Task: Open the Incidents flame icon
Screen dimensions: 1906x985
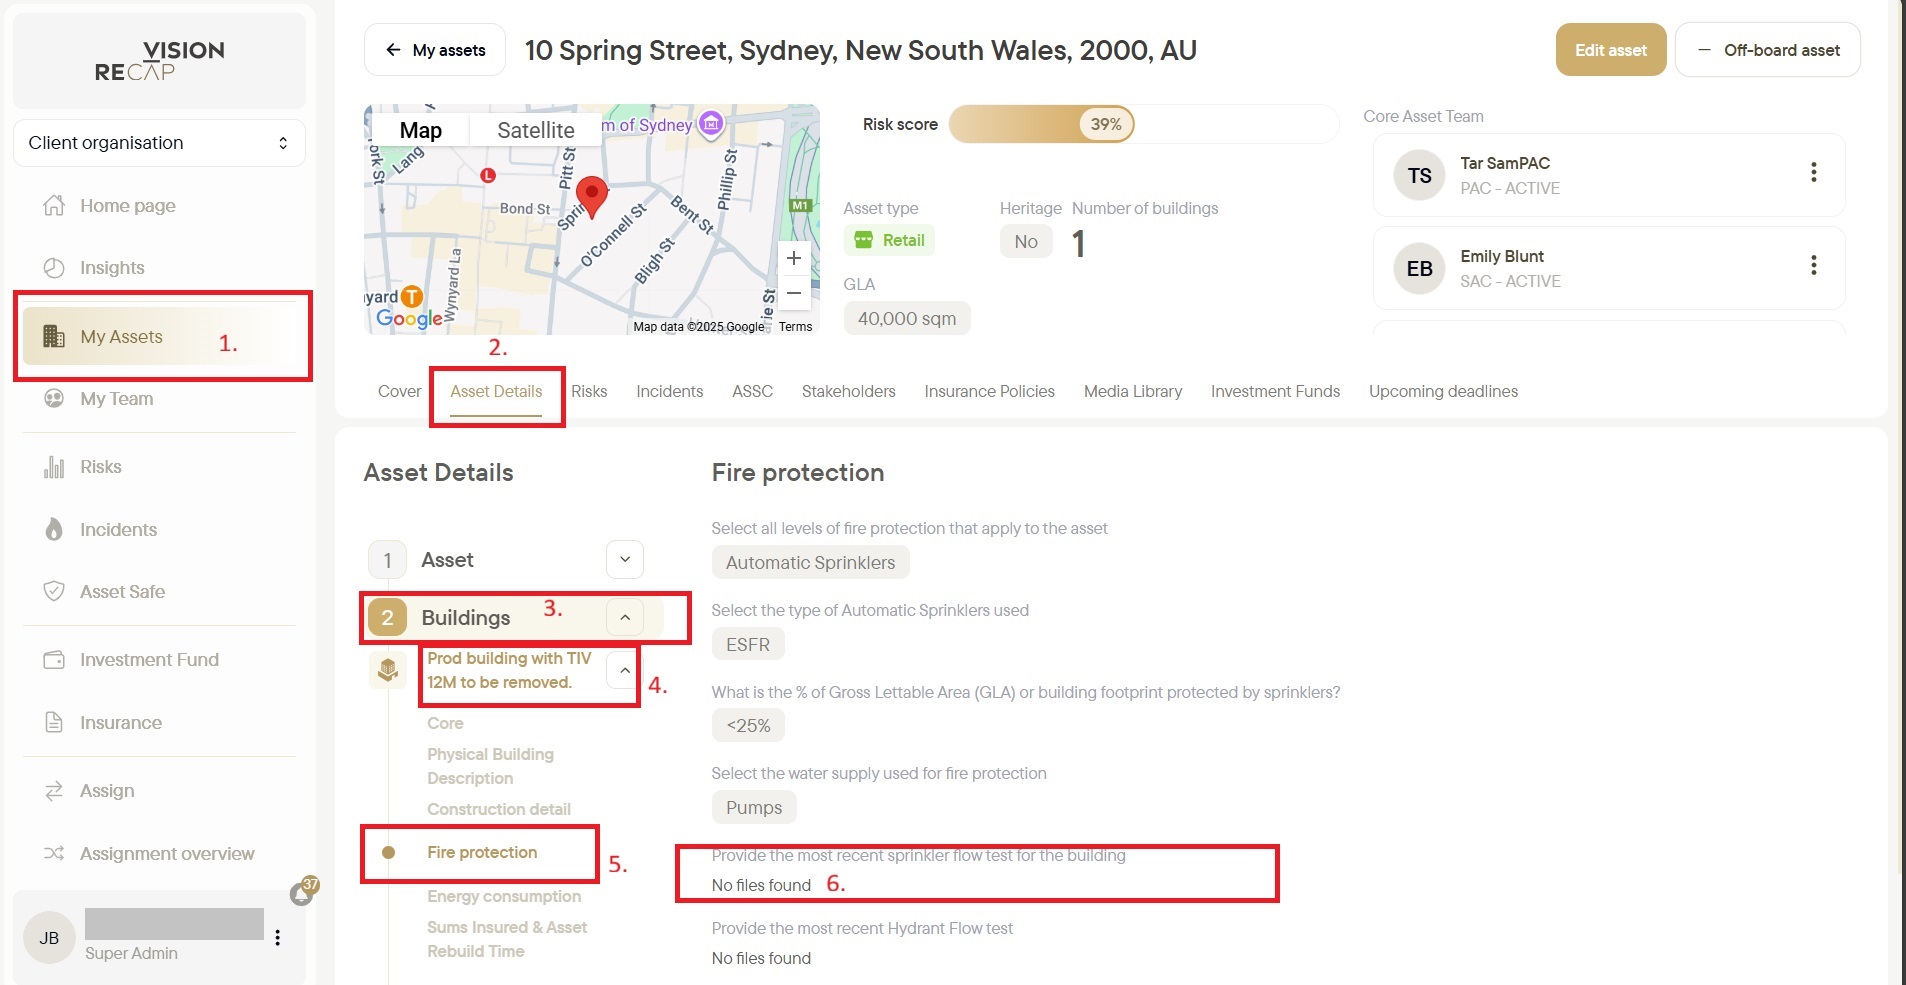Action: pyautogui.click(x=54, y=529)
